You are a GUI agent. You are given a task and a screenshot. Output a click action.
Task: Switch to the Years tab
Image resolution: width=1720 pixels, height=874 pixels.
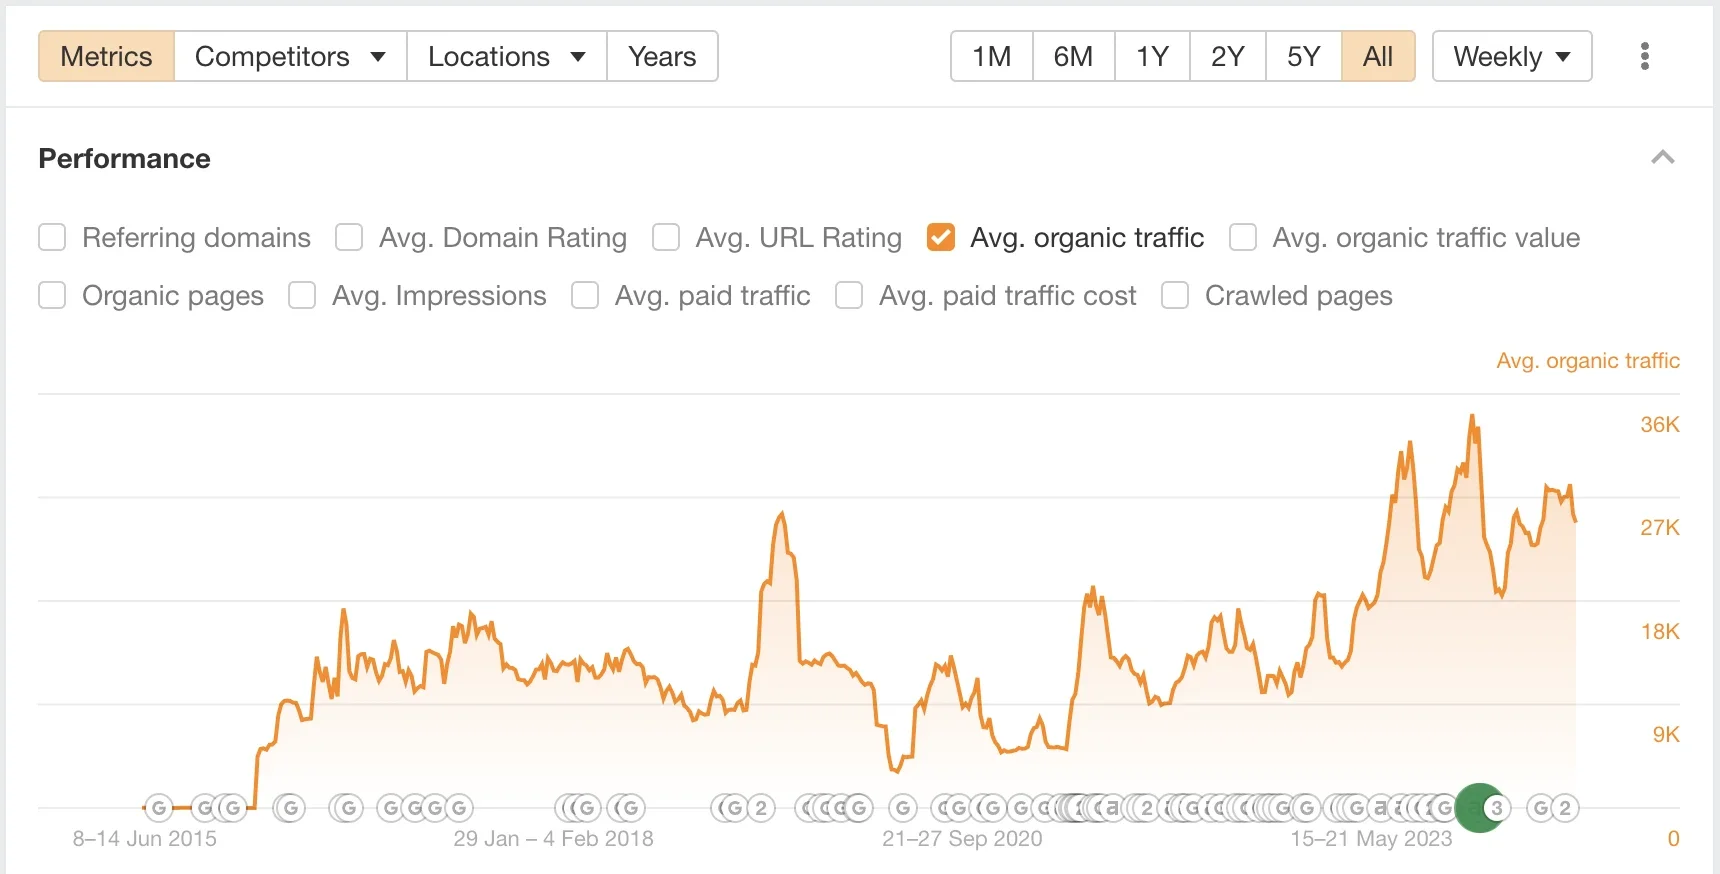(x=662, y=56)
